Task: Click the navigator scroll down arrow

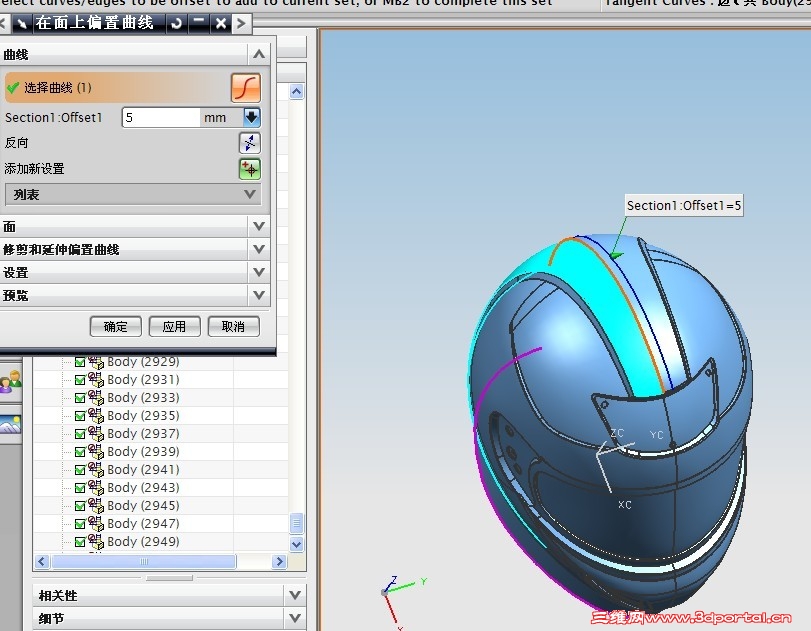Action: point(296,544)
